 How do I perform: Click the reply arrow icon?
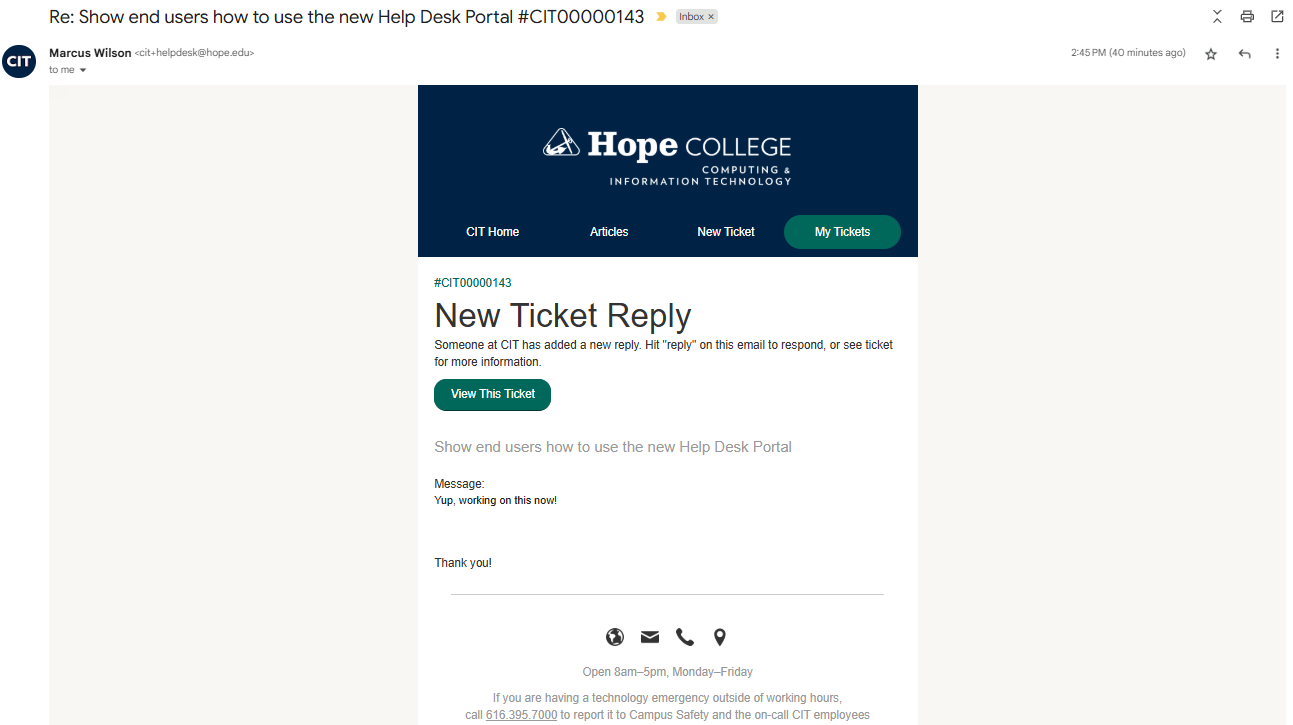coord(1244,54)
